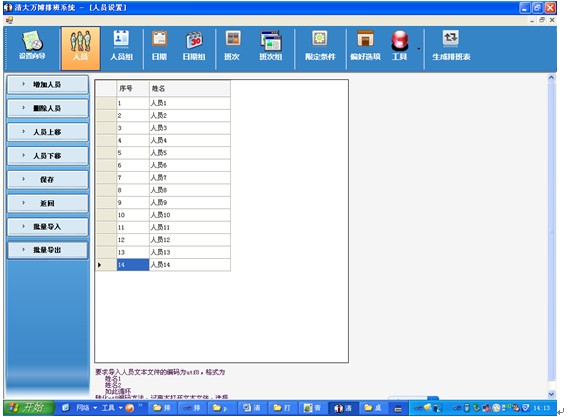The height and width of the screenshot is (417, 568).
Task: Select the 班次组 shift group icon
Action: point(271,46)
